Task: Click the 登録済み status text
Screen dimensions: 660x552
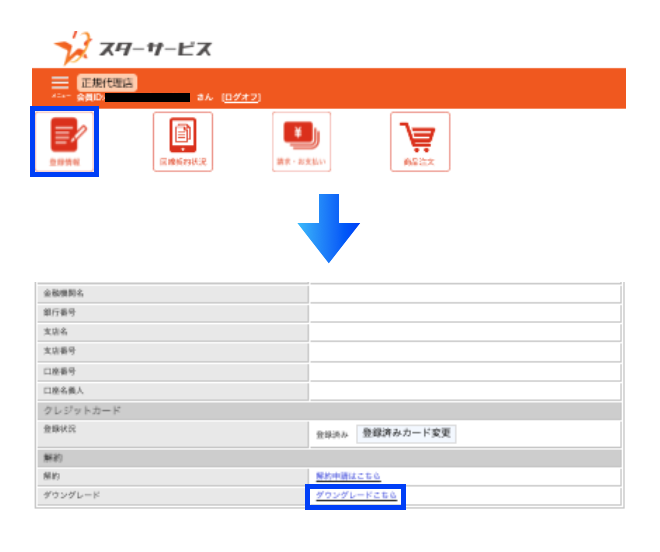Action: [332, 435]
